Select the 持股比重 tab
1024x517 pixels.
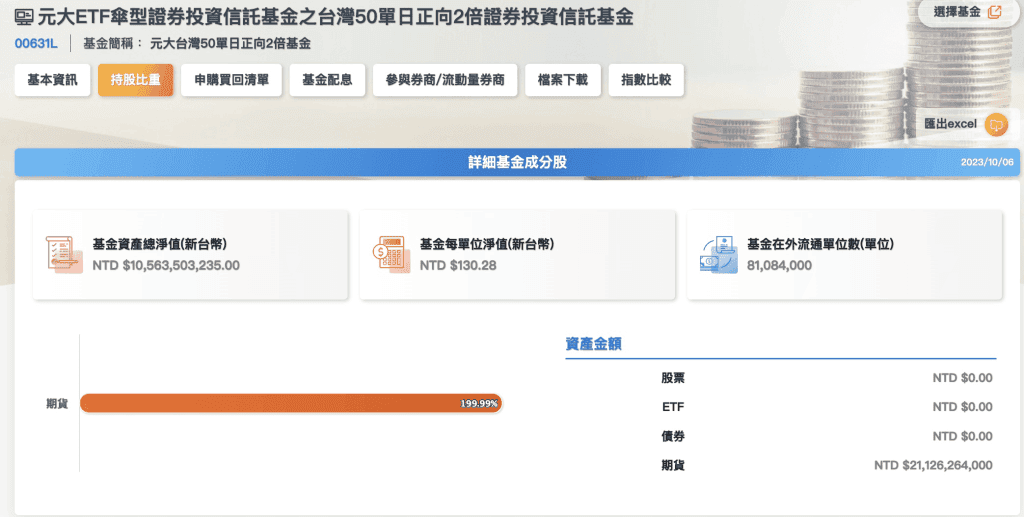[136, 80]
